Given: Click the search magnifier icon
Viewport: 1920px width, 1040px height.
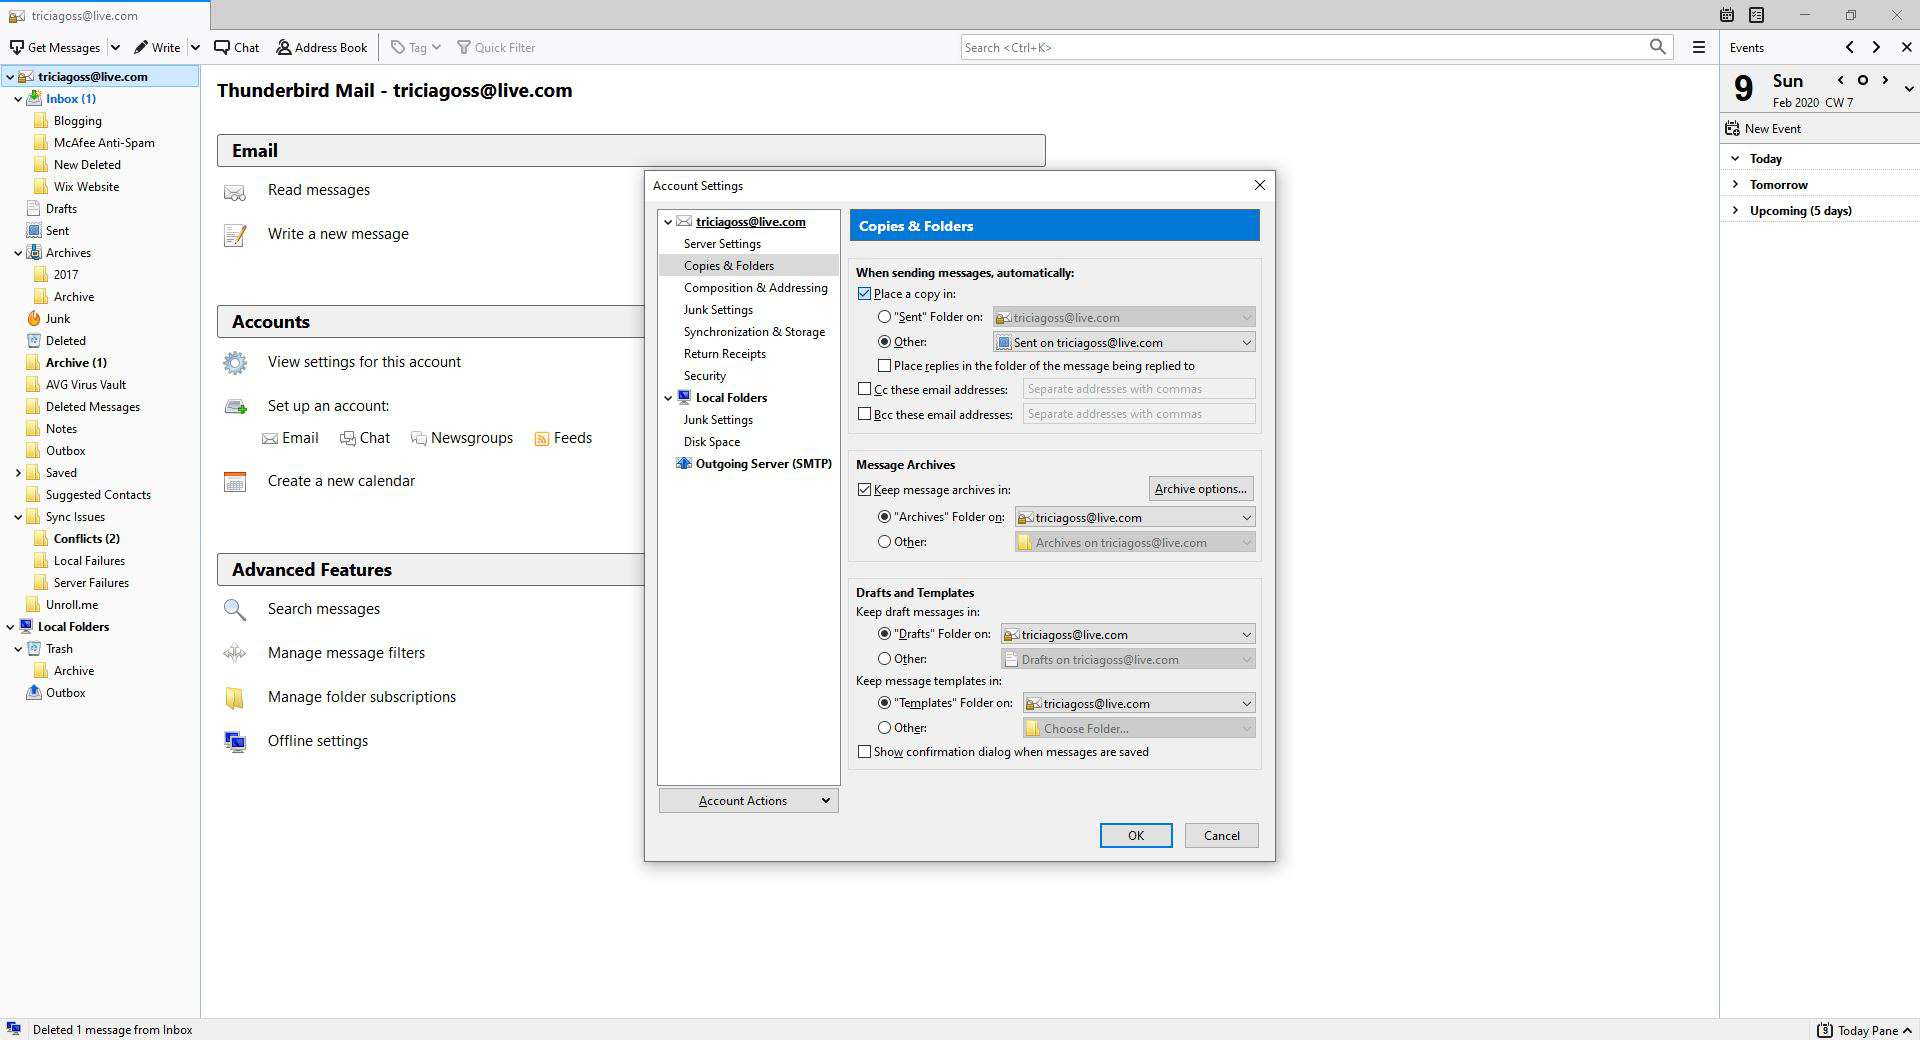Looking at the screenshot, I should 1658,47.
